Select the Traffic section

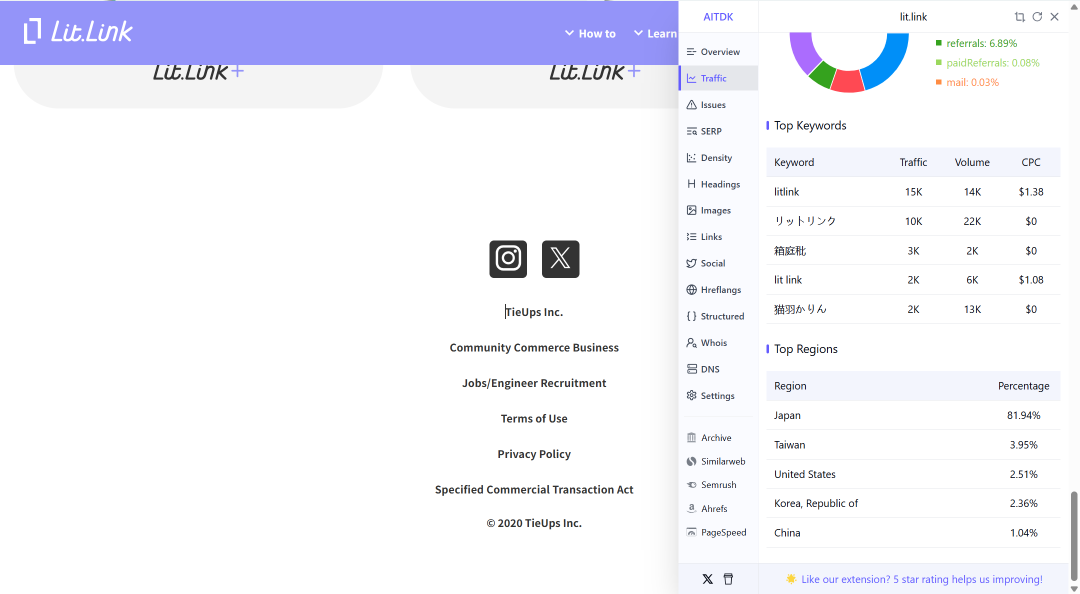click(718, 79)
